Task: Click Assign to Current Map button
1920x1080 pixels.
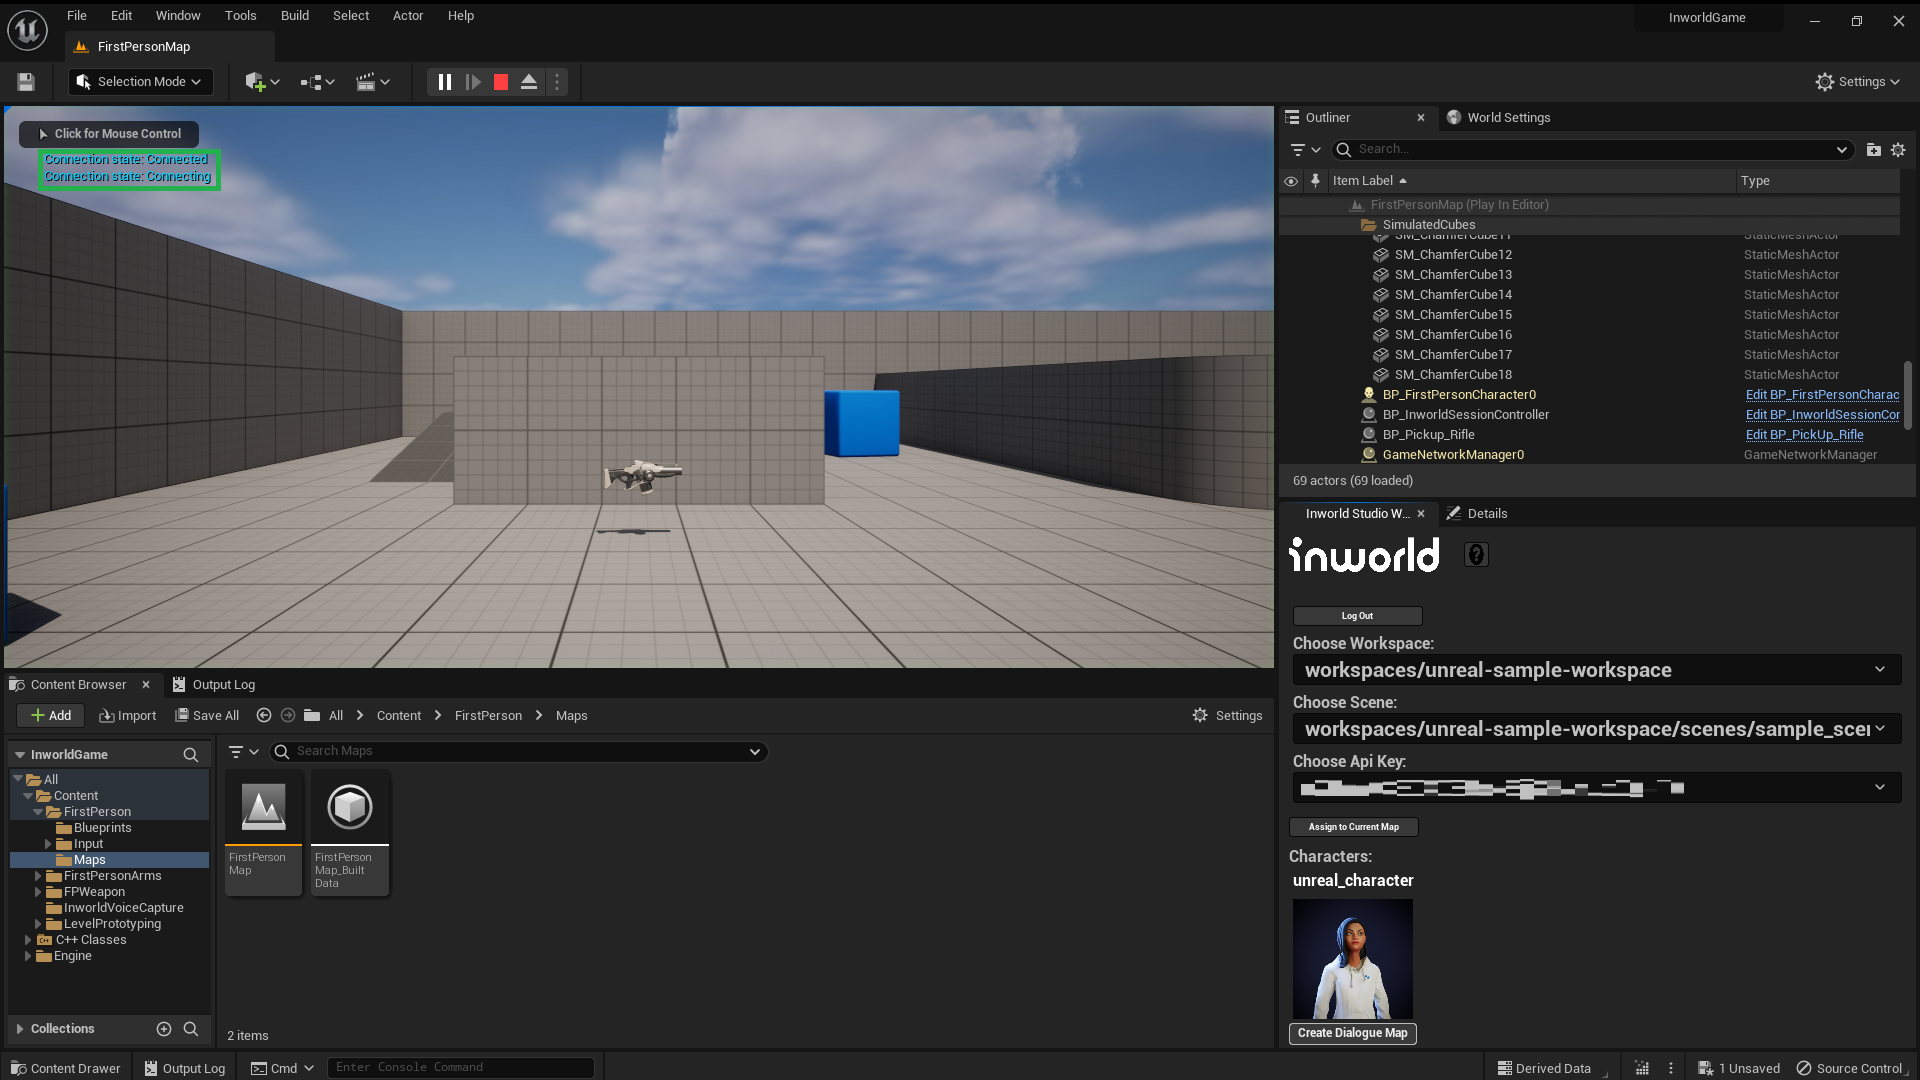Action: pos(1354,827)
